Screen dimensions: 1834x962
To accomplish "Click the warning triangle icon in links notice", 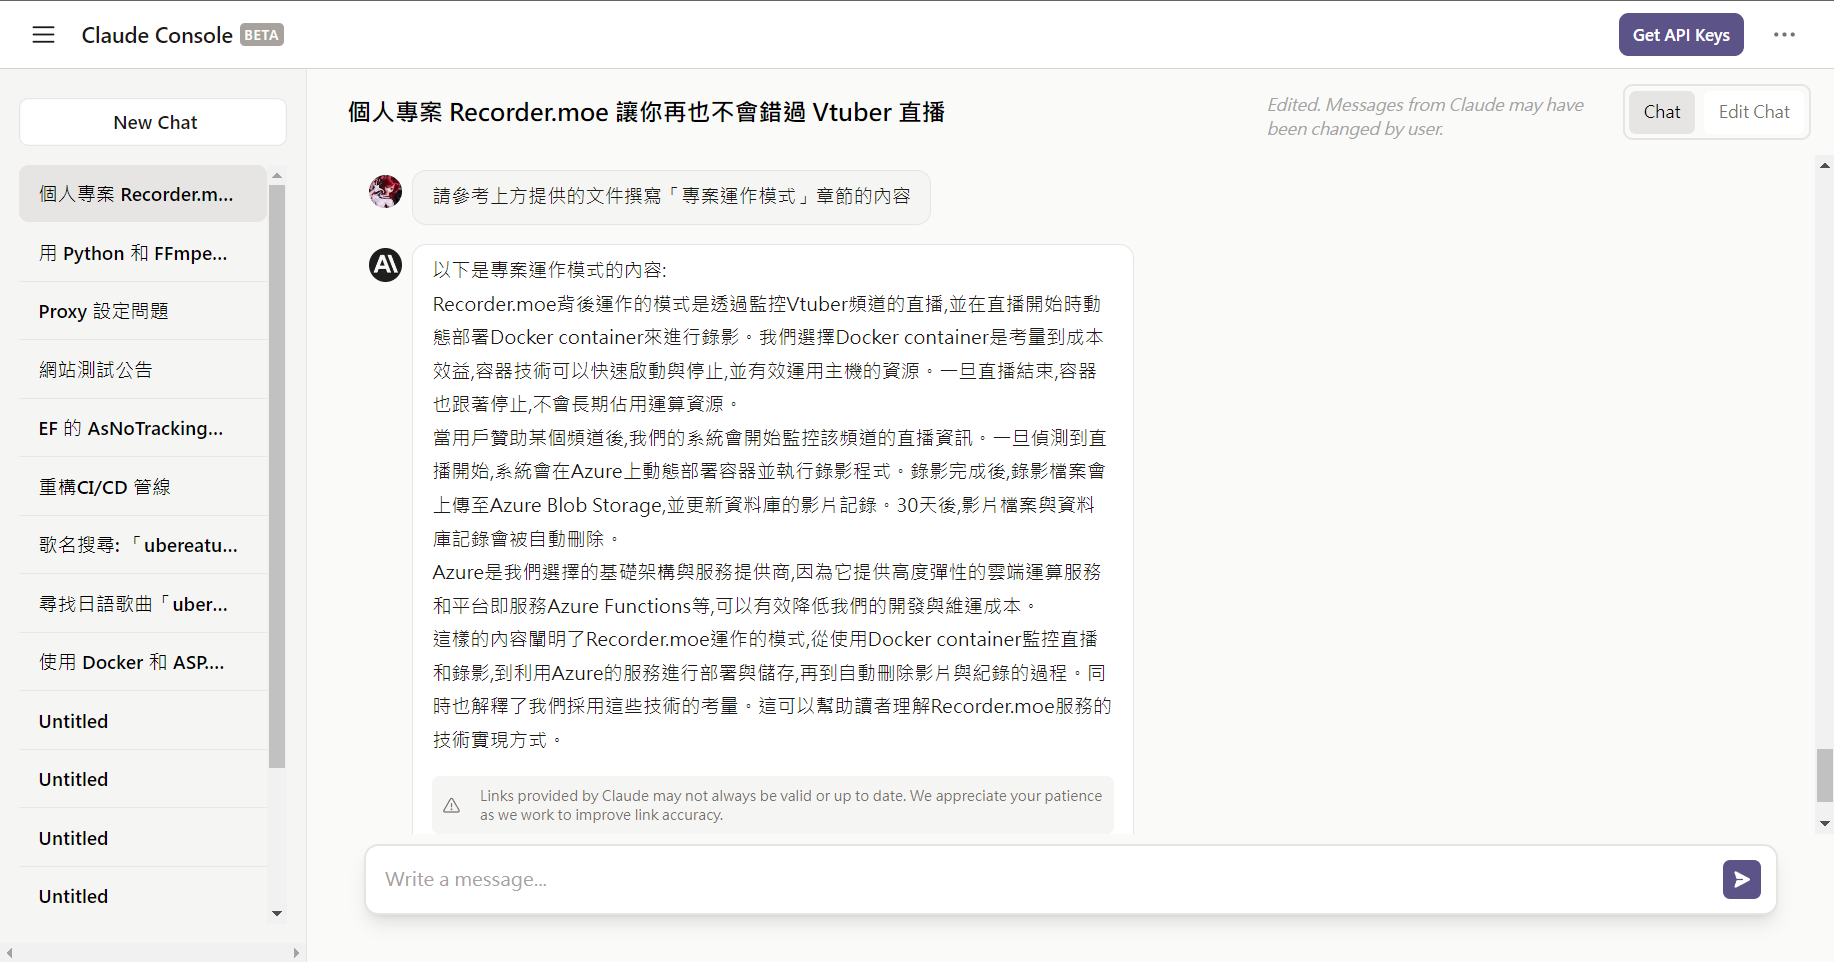I will coord(452,805).
